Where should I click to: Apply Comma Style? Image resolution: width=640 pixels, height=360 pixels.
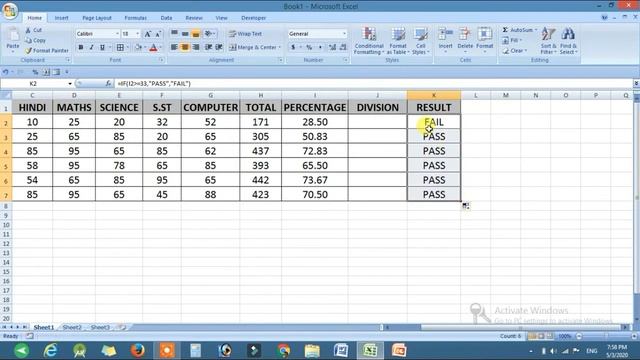(320, 47)
